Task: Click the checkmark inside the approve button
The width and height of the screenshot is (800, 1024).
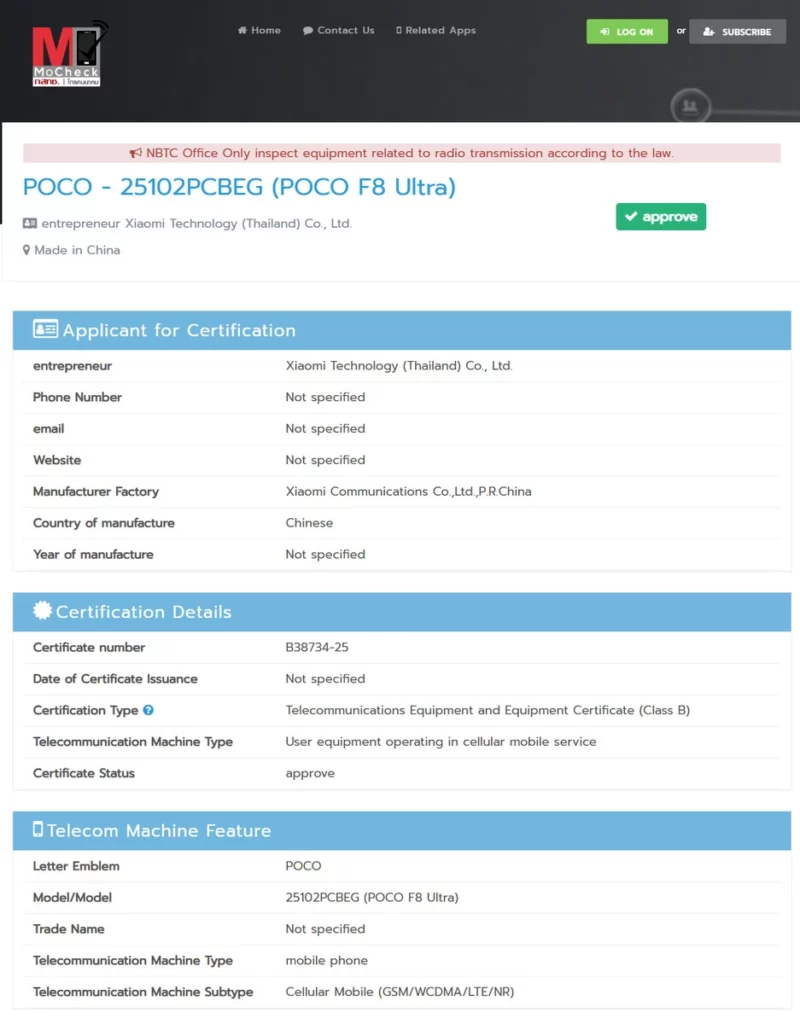Action: pos(632,216)
